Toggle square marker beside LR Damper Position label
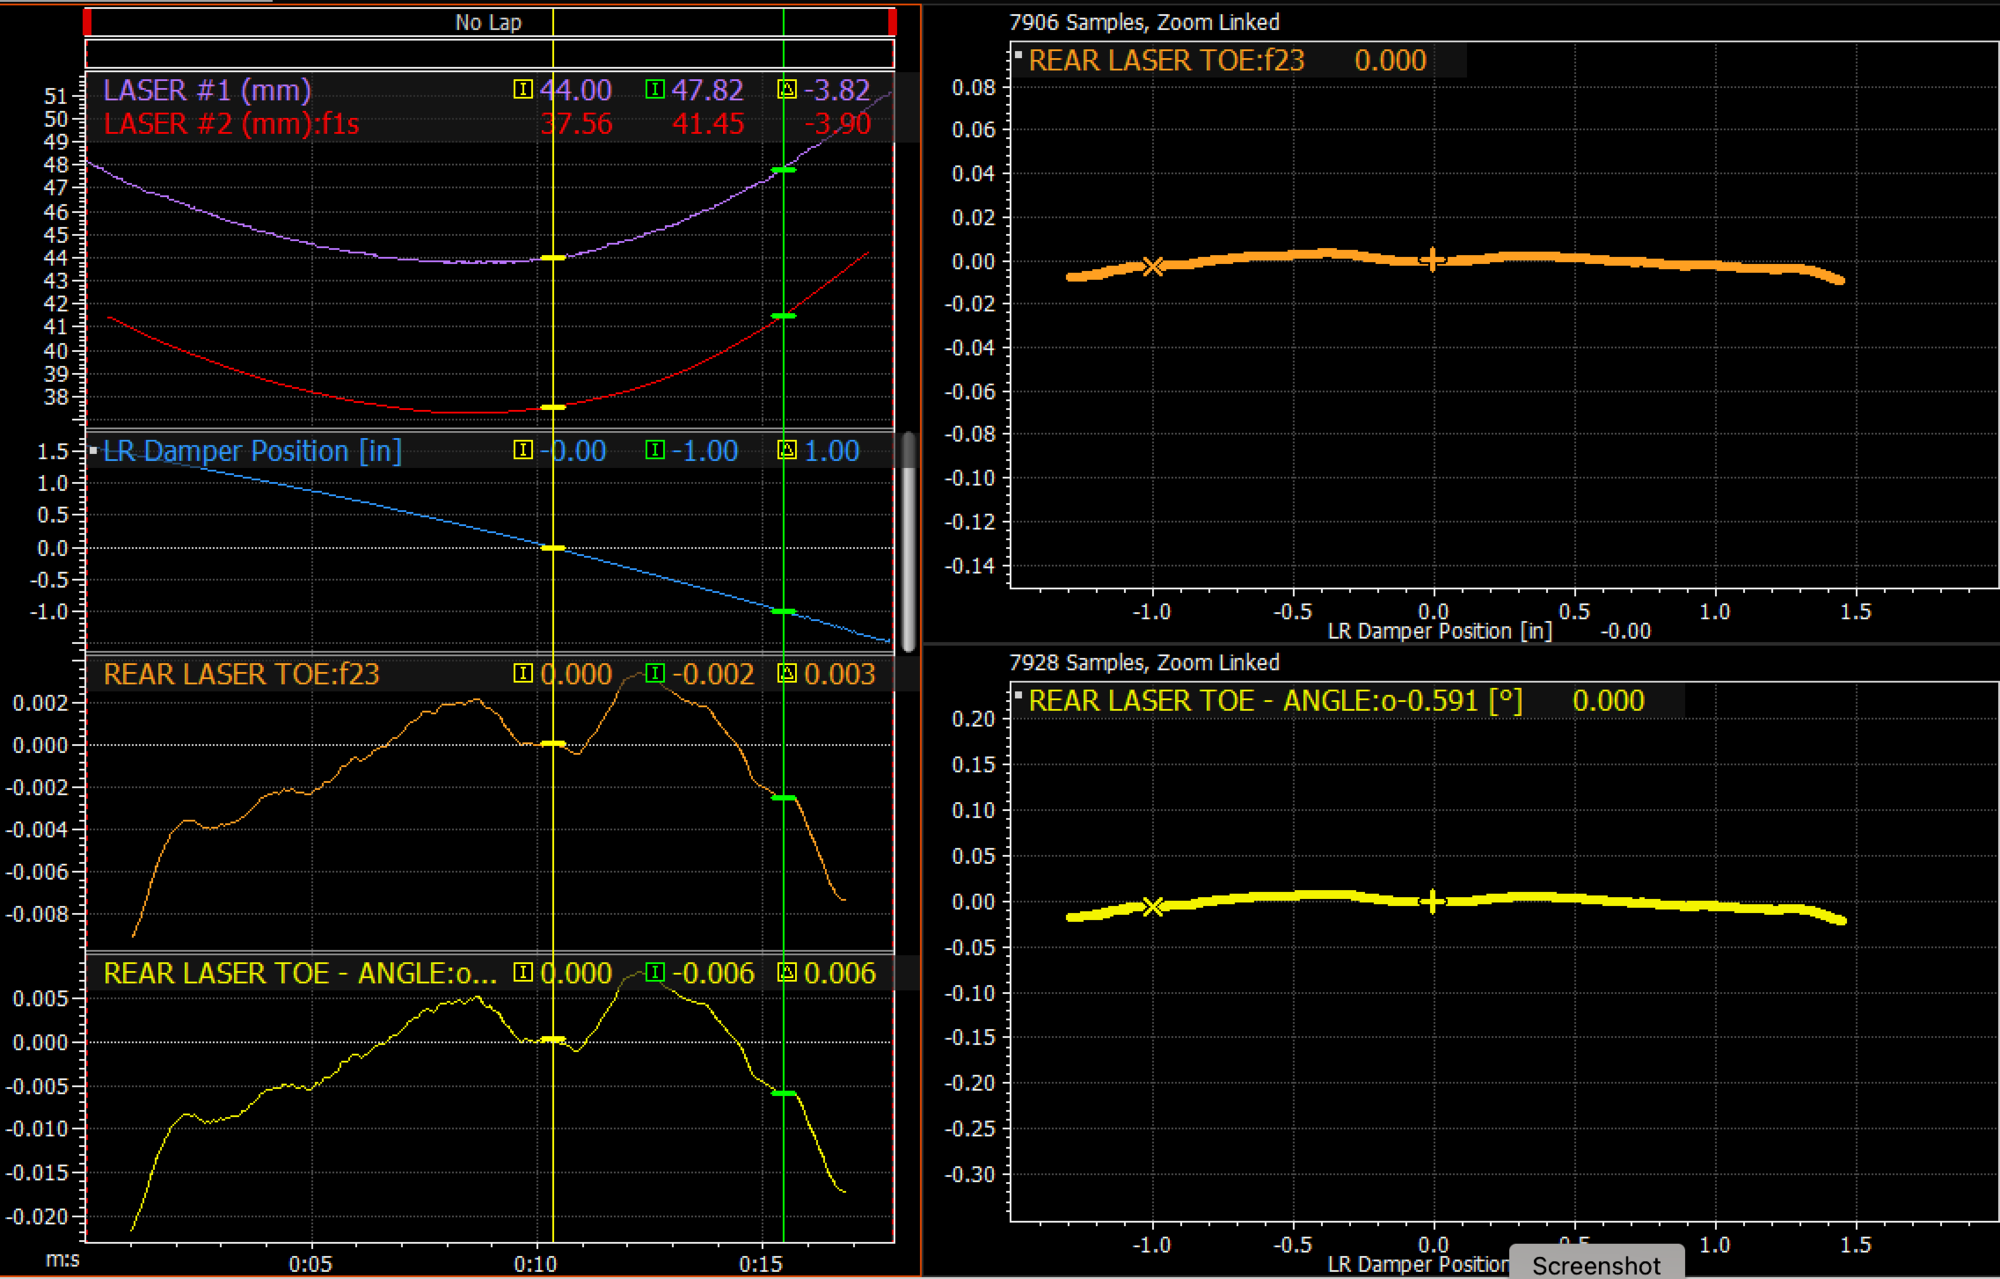Screen dimensions: 2000x1279 (93, 451)
